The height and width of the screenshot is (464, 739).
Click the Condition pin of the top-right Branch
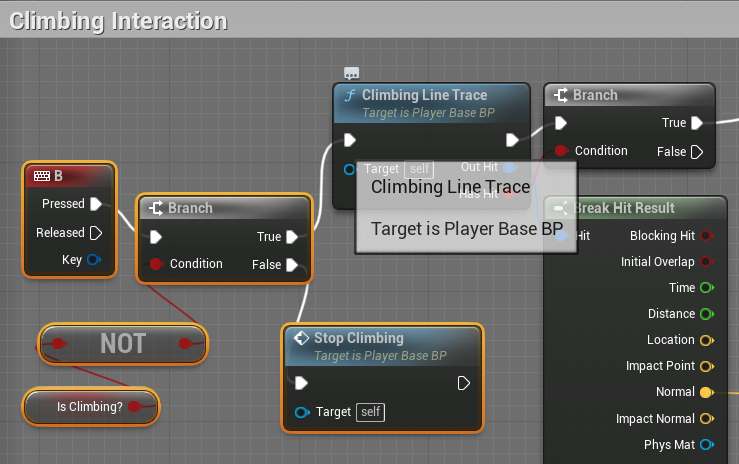pos(560,151)
